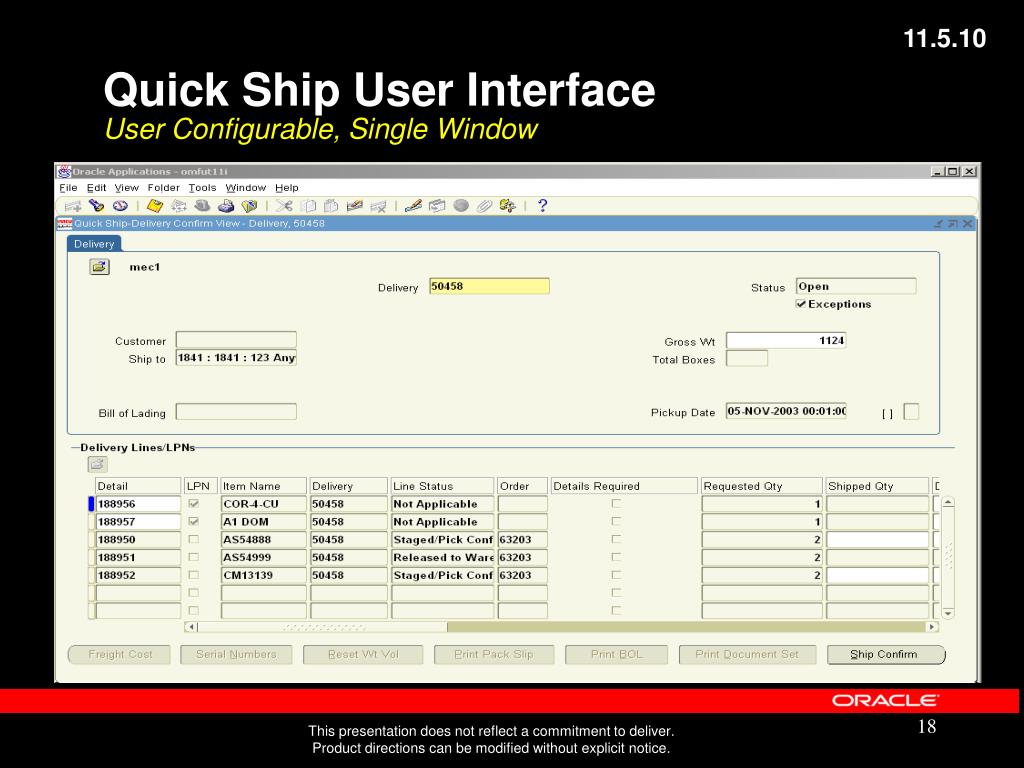The image size is (1024, 768).
Task: Click the horizontal scrollbar thumb of lines table
Action: (323, 627)
